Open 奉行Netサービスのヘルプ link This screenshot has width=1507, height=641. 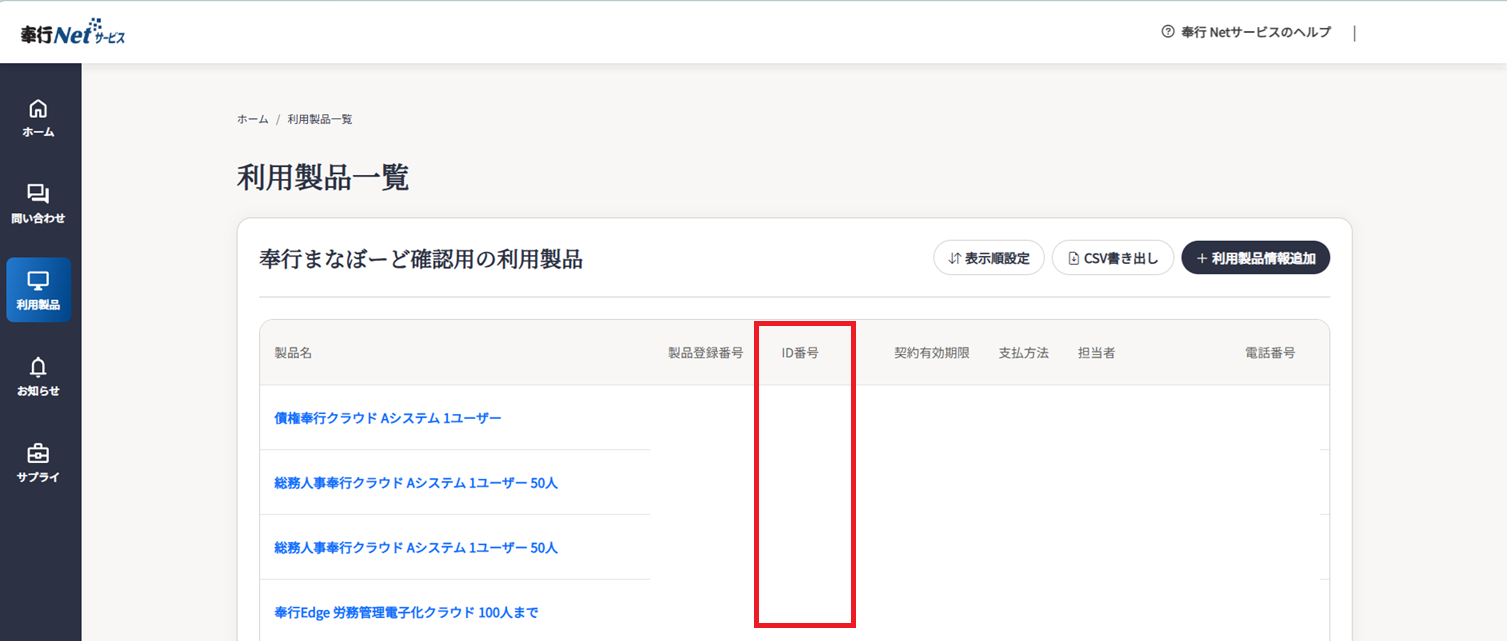tap(1256, 32)
